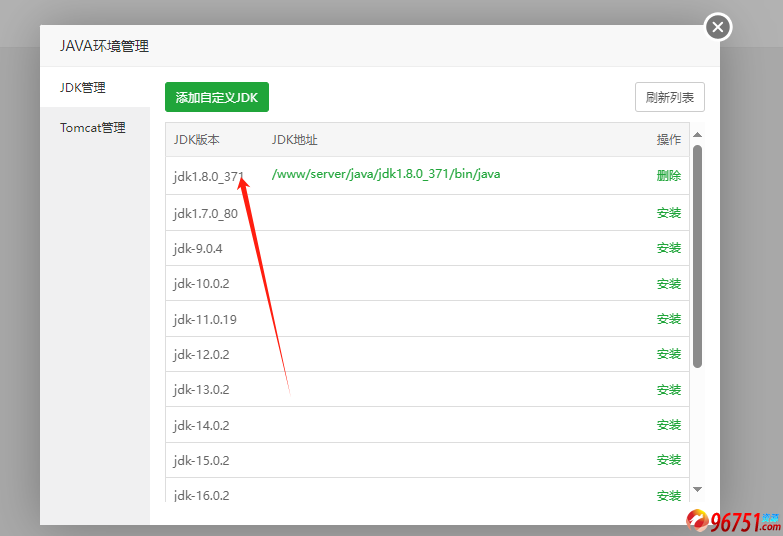Click the JDK地址 column header
Screen dimensions: 783x536
pos(294,140)
